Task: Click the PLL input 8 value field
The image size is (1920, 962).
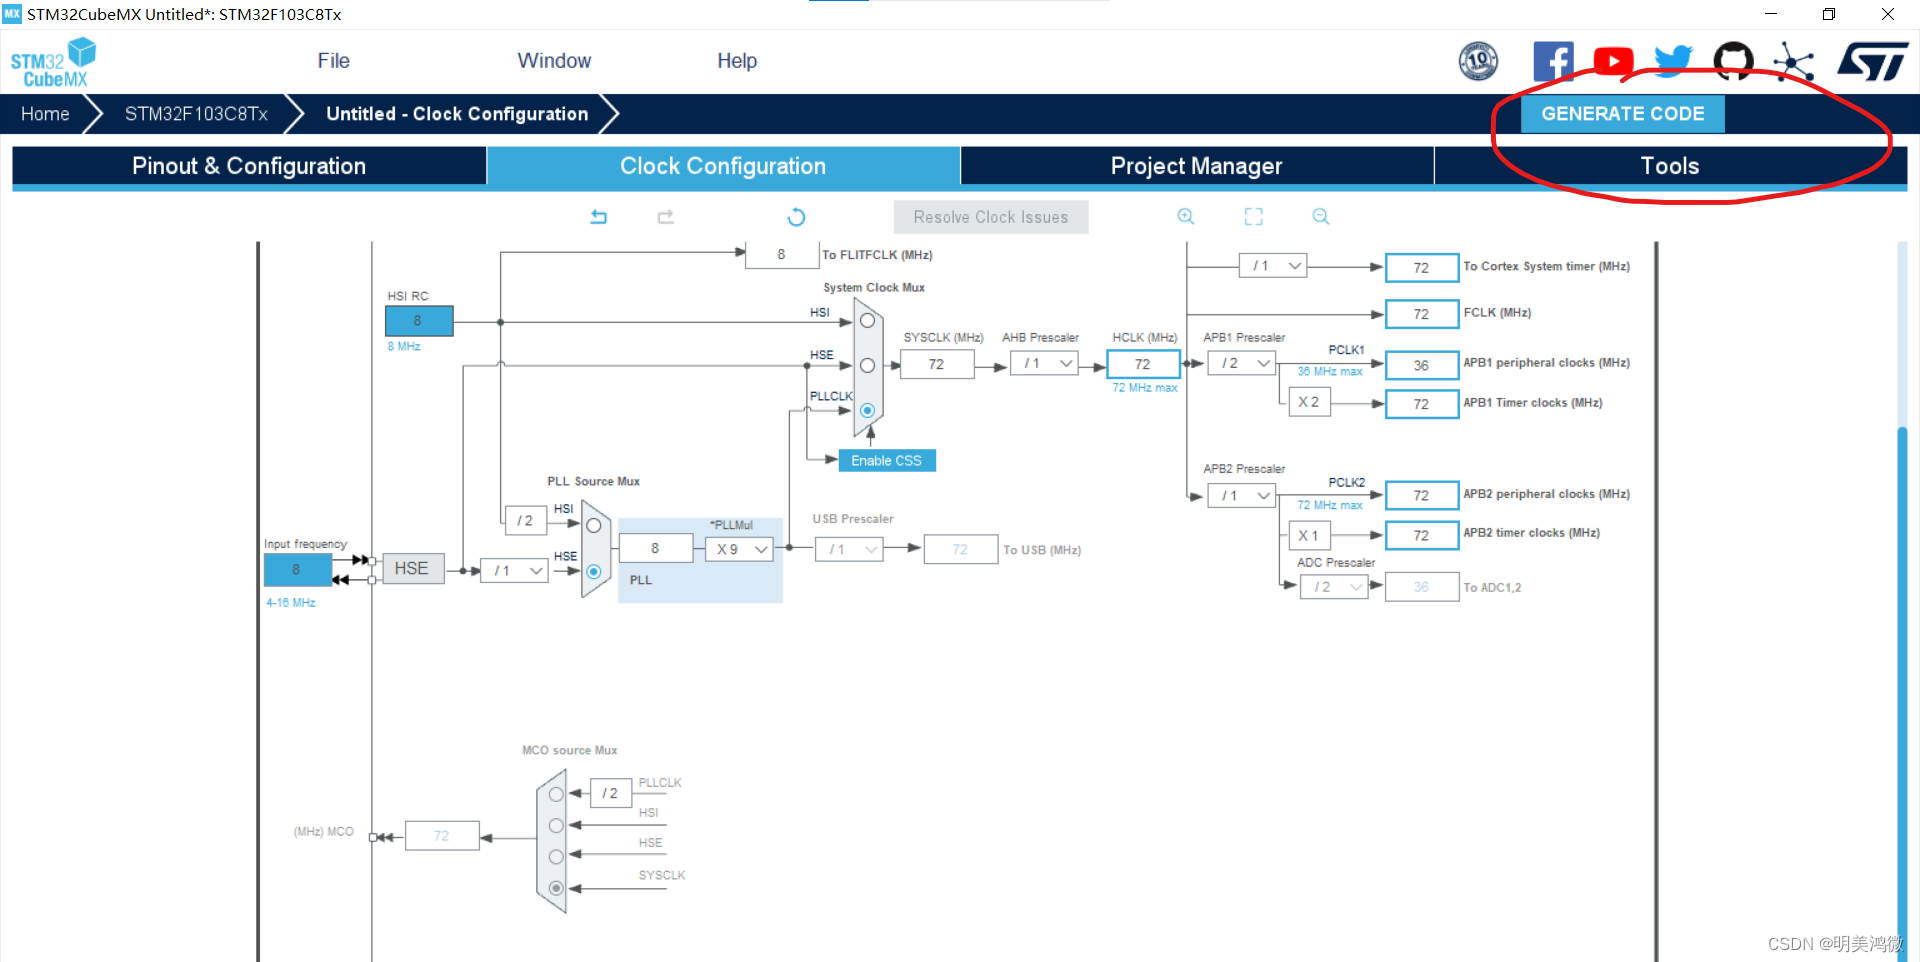Action: pos(655,548)
